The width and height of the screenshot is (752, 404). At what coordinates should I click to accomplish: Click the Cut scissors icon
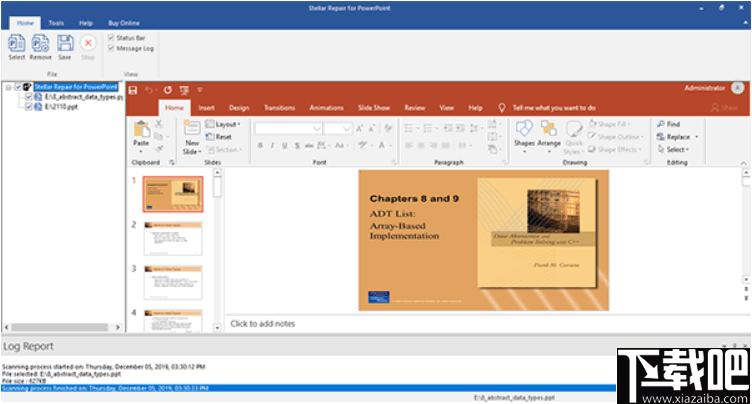point(159,124)
